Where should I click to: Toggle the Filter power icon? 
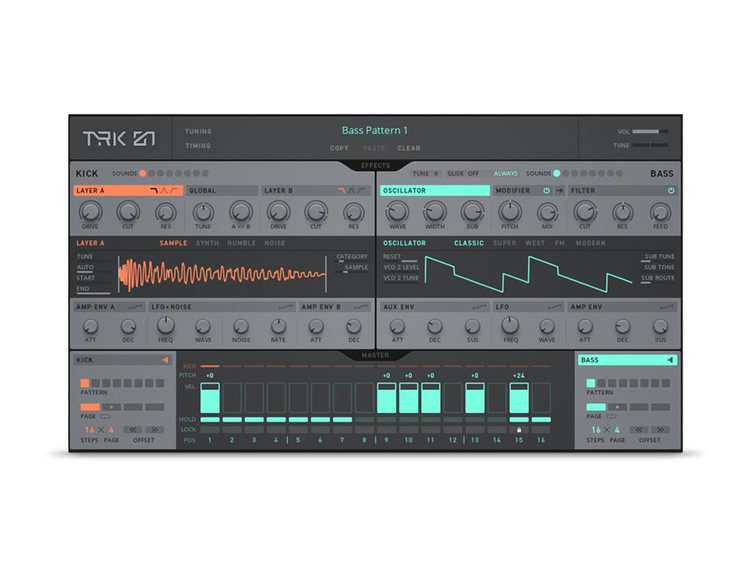click(x=671, y=190)
